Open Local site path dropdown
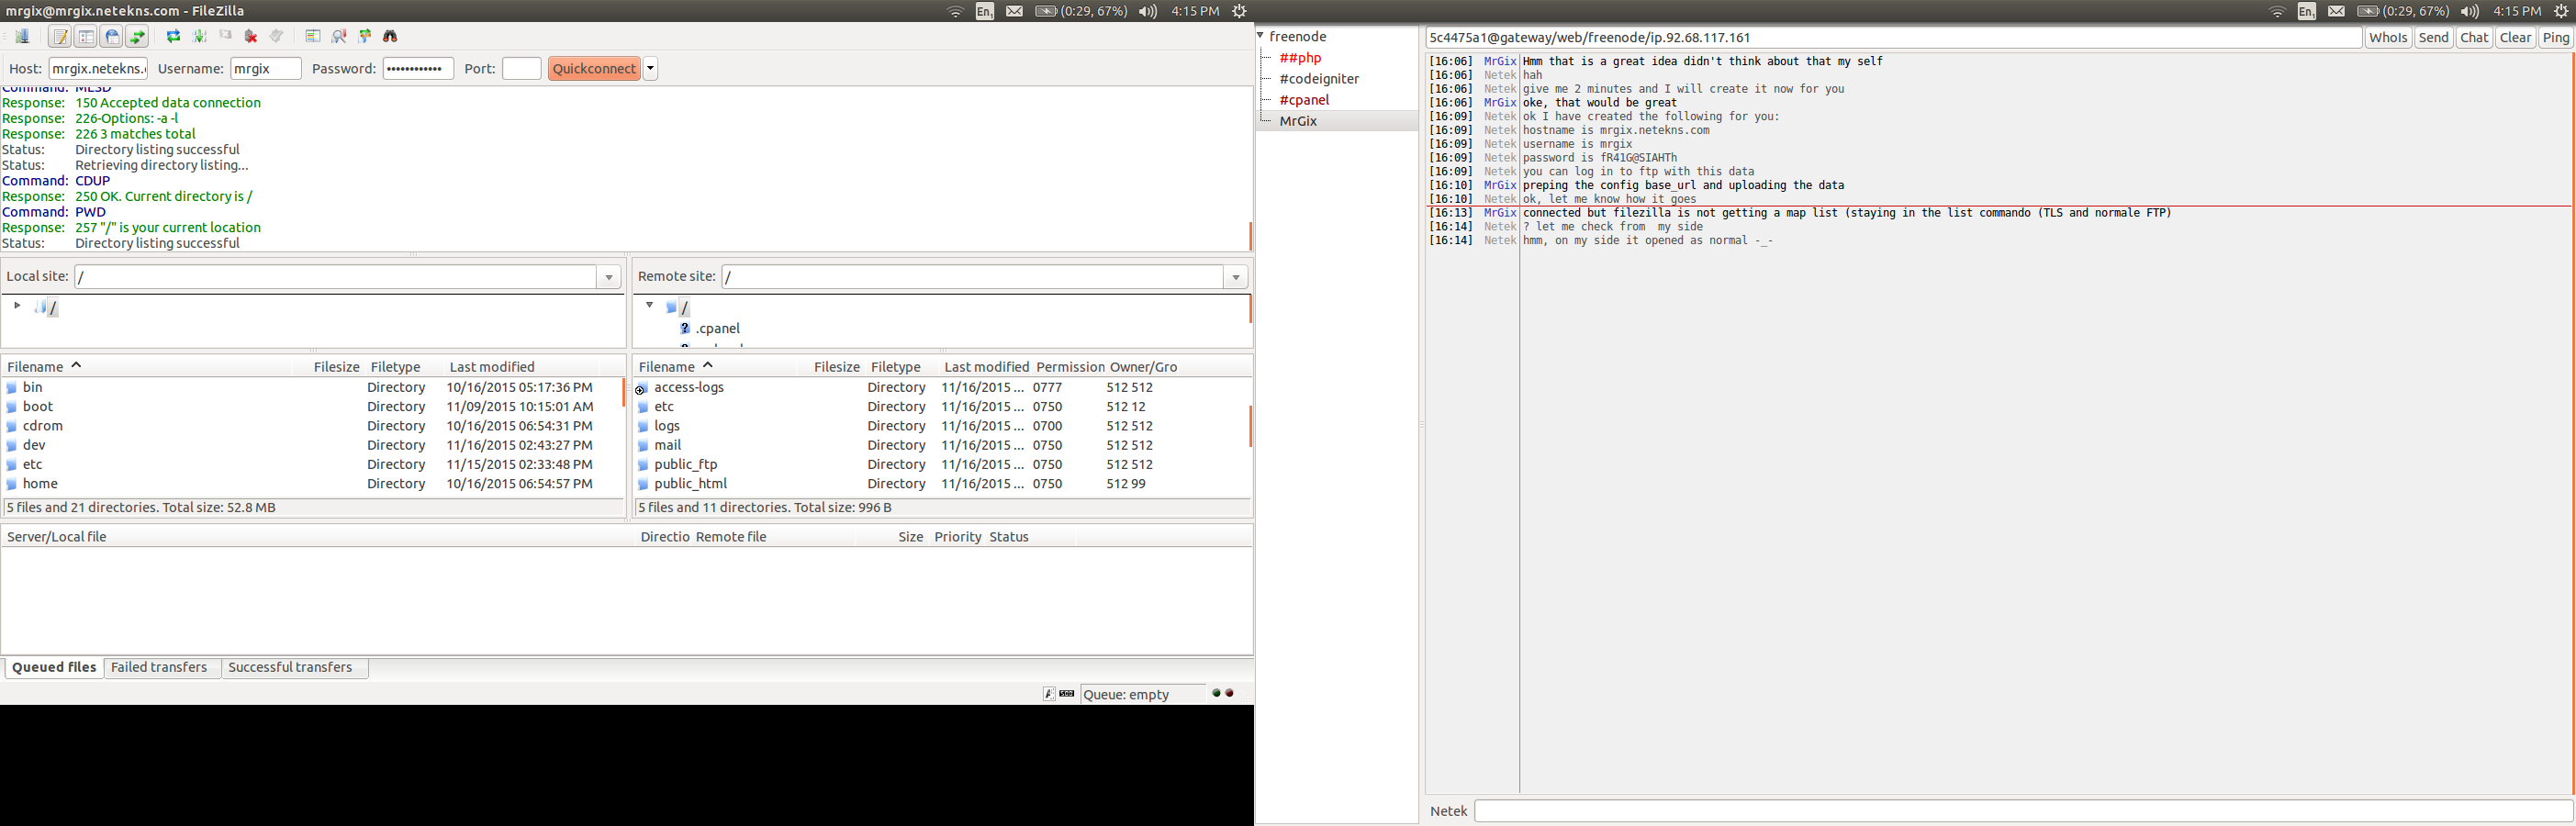 coord(609,278)
